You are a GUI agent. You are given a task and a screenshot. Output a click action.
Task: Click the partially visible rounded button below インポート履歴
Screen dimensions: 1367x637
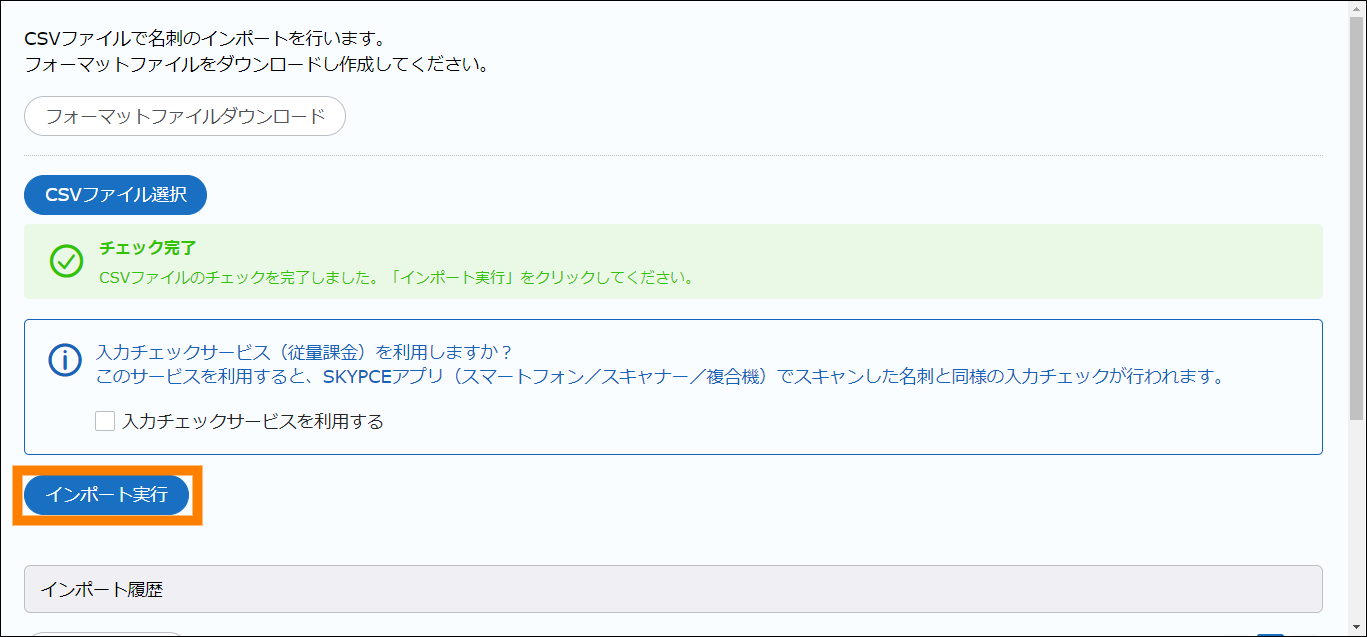[104, 633]
